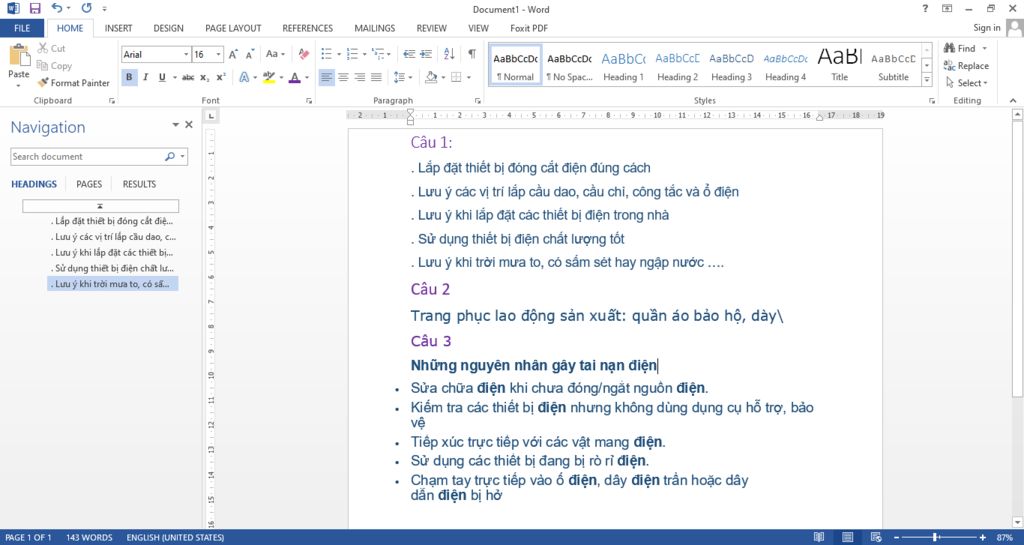The width and height of the screenshot is (1024, 545).
Task: Open Word Help question mark
Action: point(925,8)
